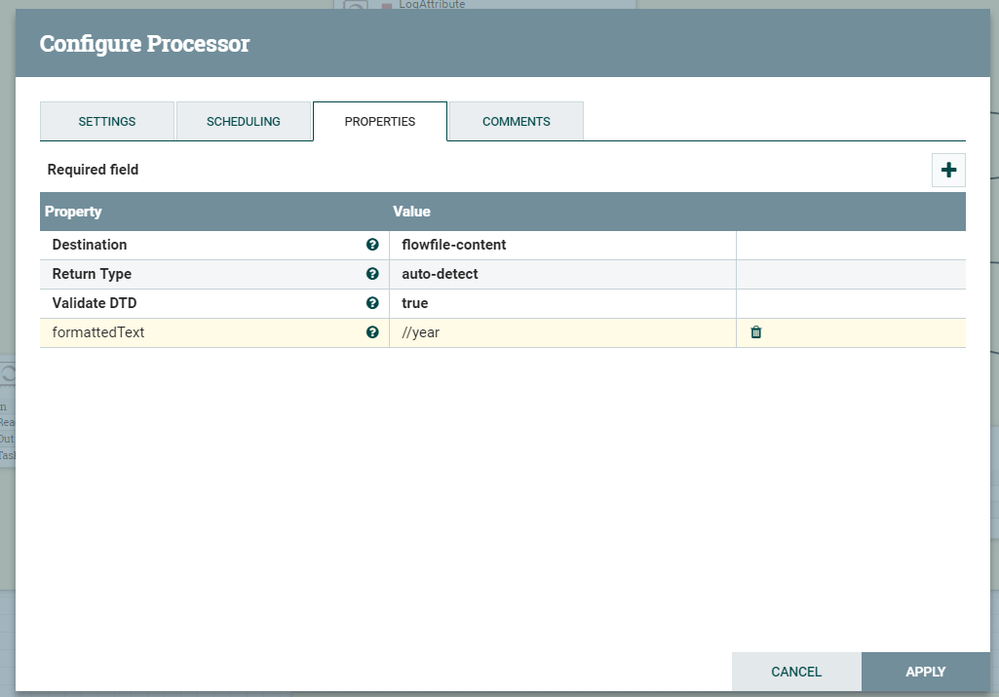999x697 pixels.
Task: Click the Required field label
Action: click(x=93, y=169)
